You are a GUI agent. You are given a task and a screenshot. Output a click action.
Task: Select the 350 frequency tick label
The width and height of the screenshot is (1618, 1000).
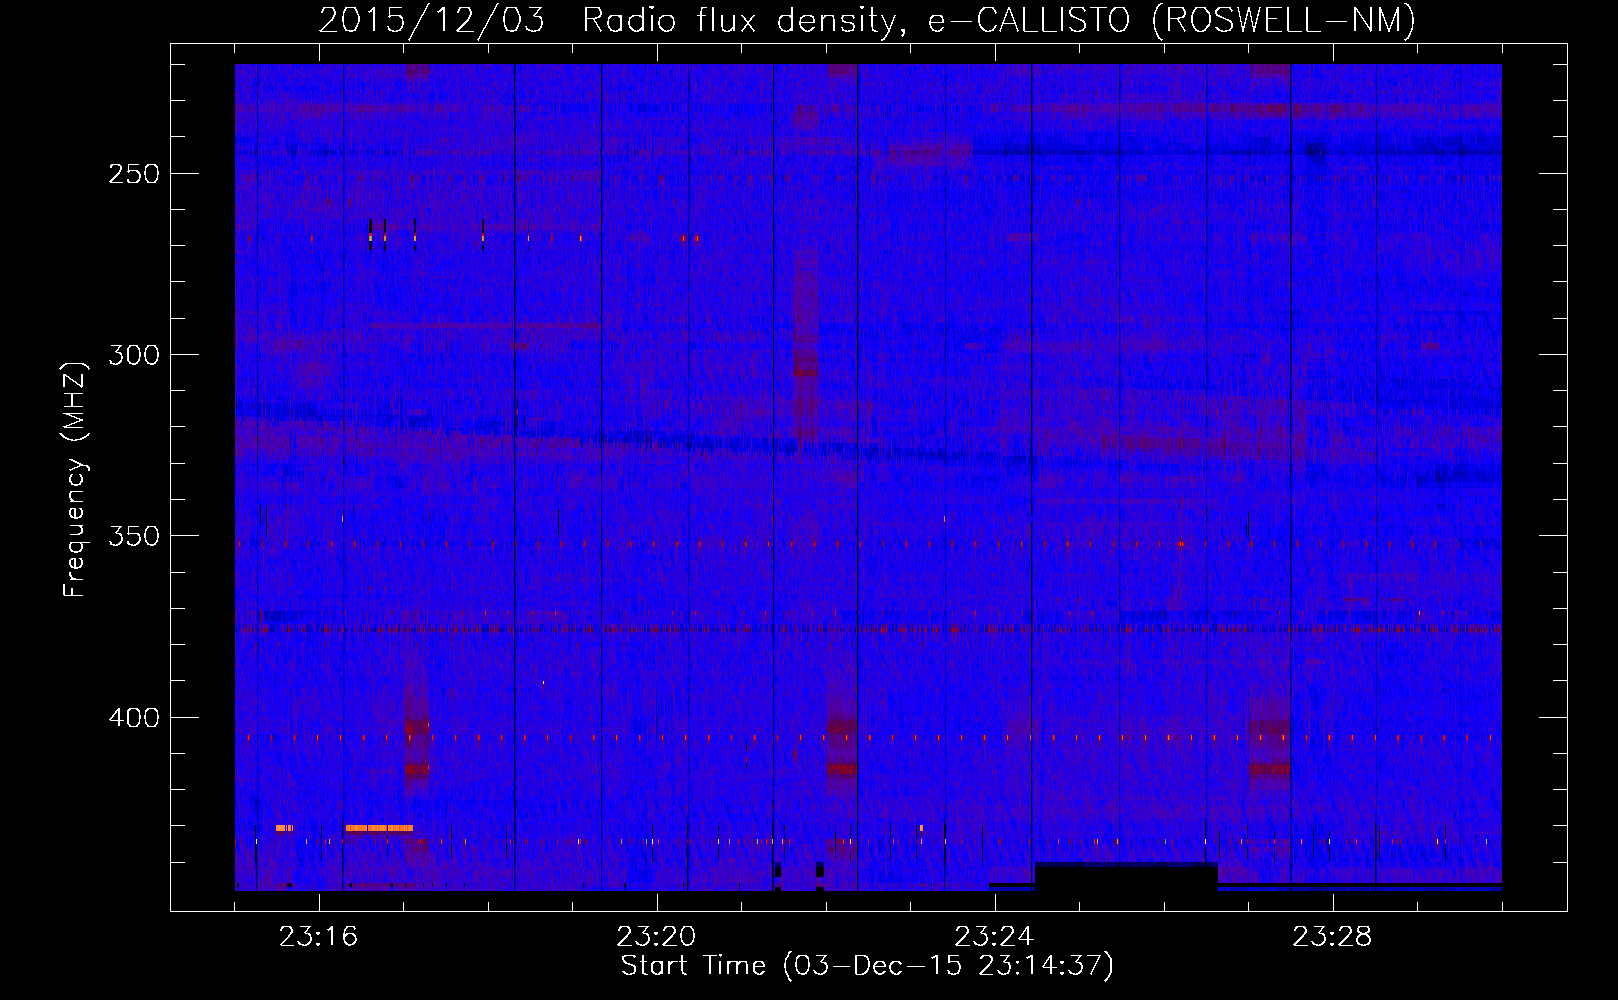(134, 536)
